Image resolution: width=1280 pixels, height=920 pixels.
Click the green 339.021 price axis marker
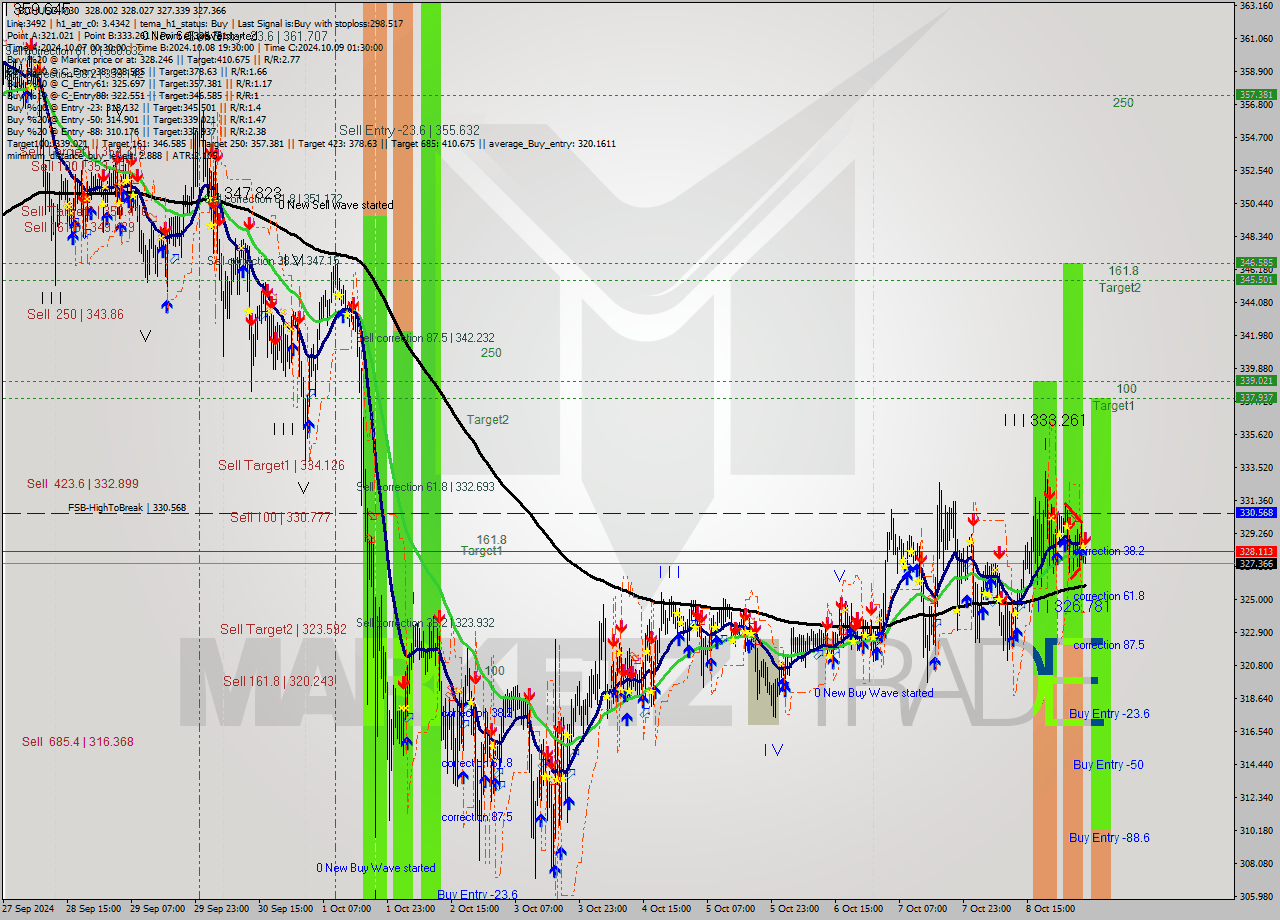coord(1256,380)
